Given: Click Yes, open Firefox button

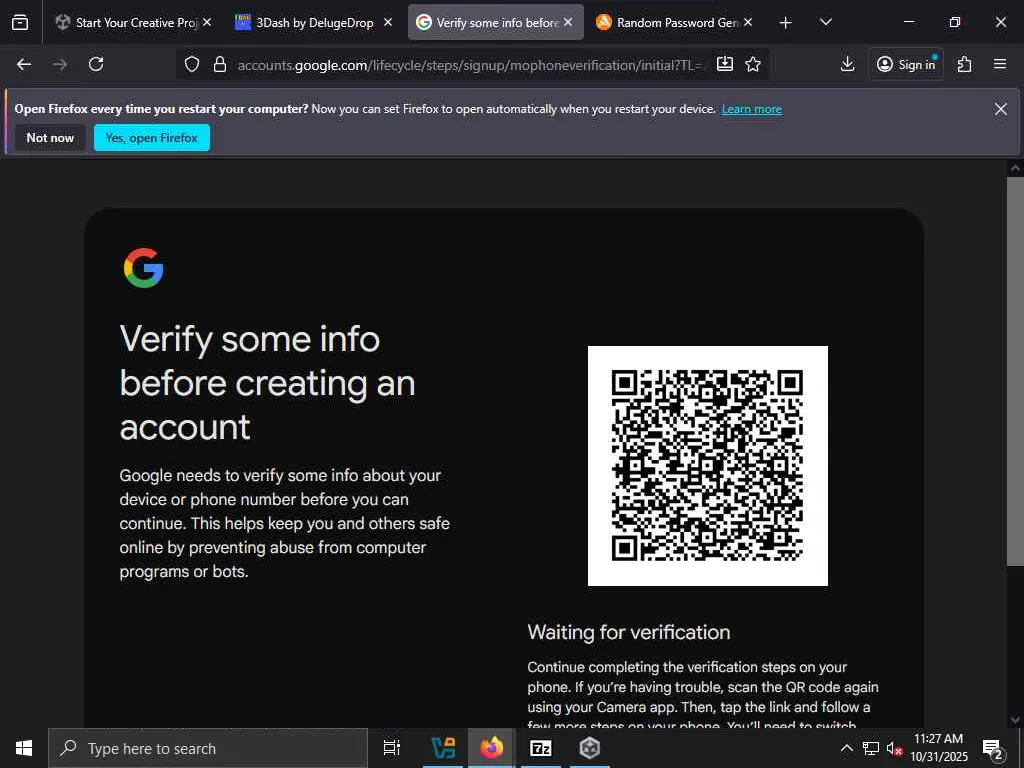Looking at the screenshot, I should (x=152, y=138).
